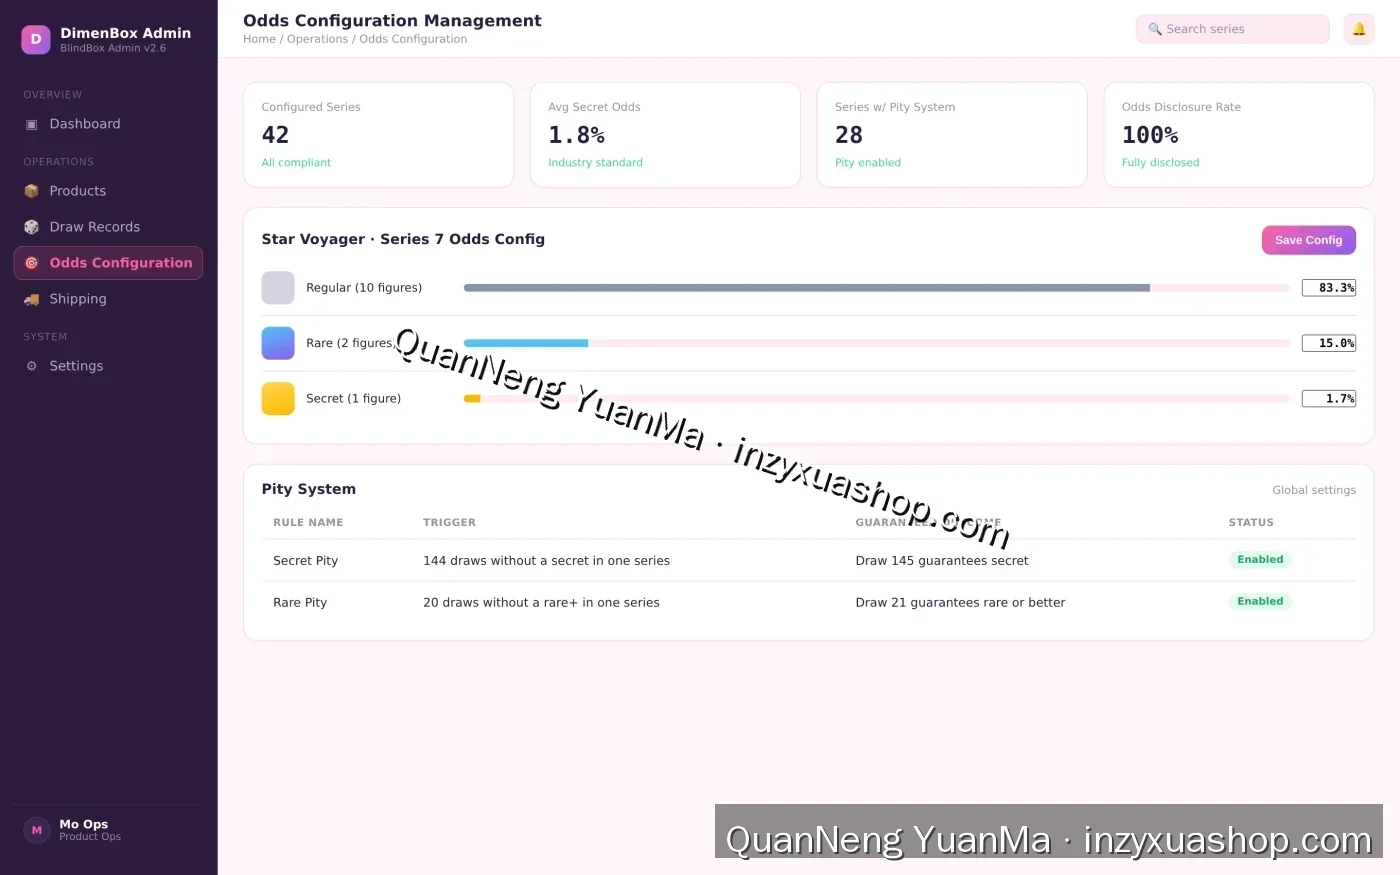Click the Shipping truck icon
This screenshot has width=1400, height=875.
pos(31,299)
